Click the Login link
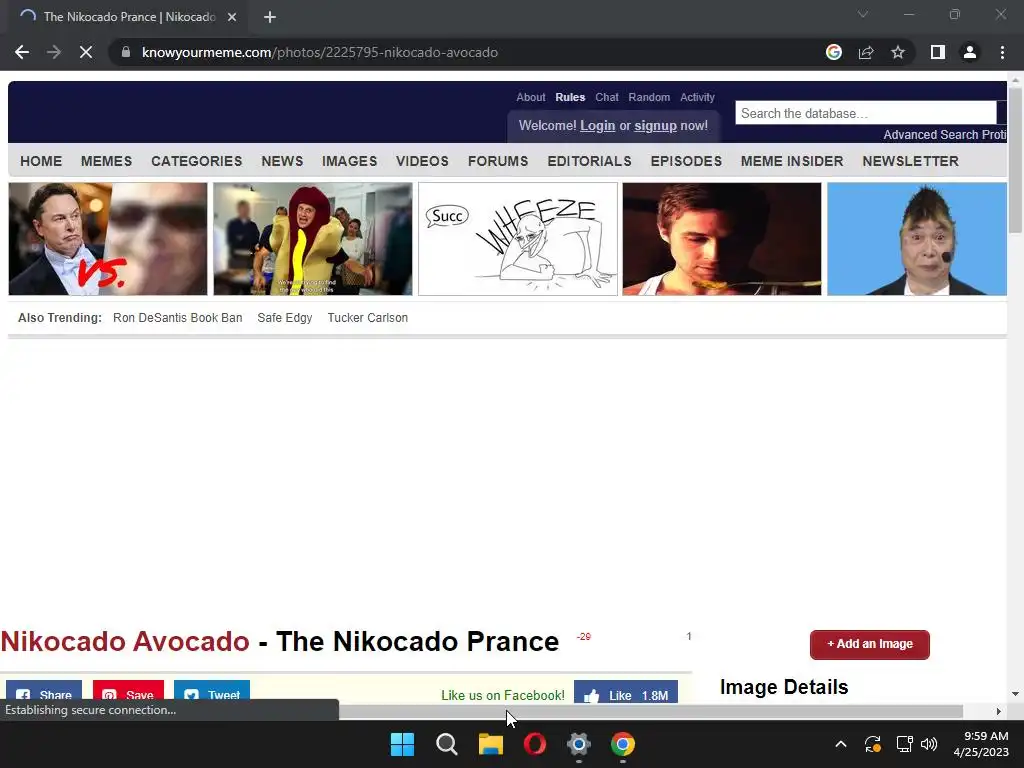The image size is (1024, 768). (598, 125)
